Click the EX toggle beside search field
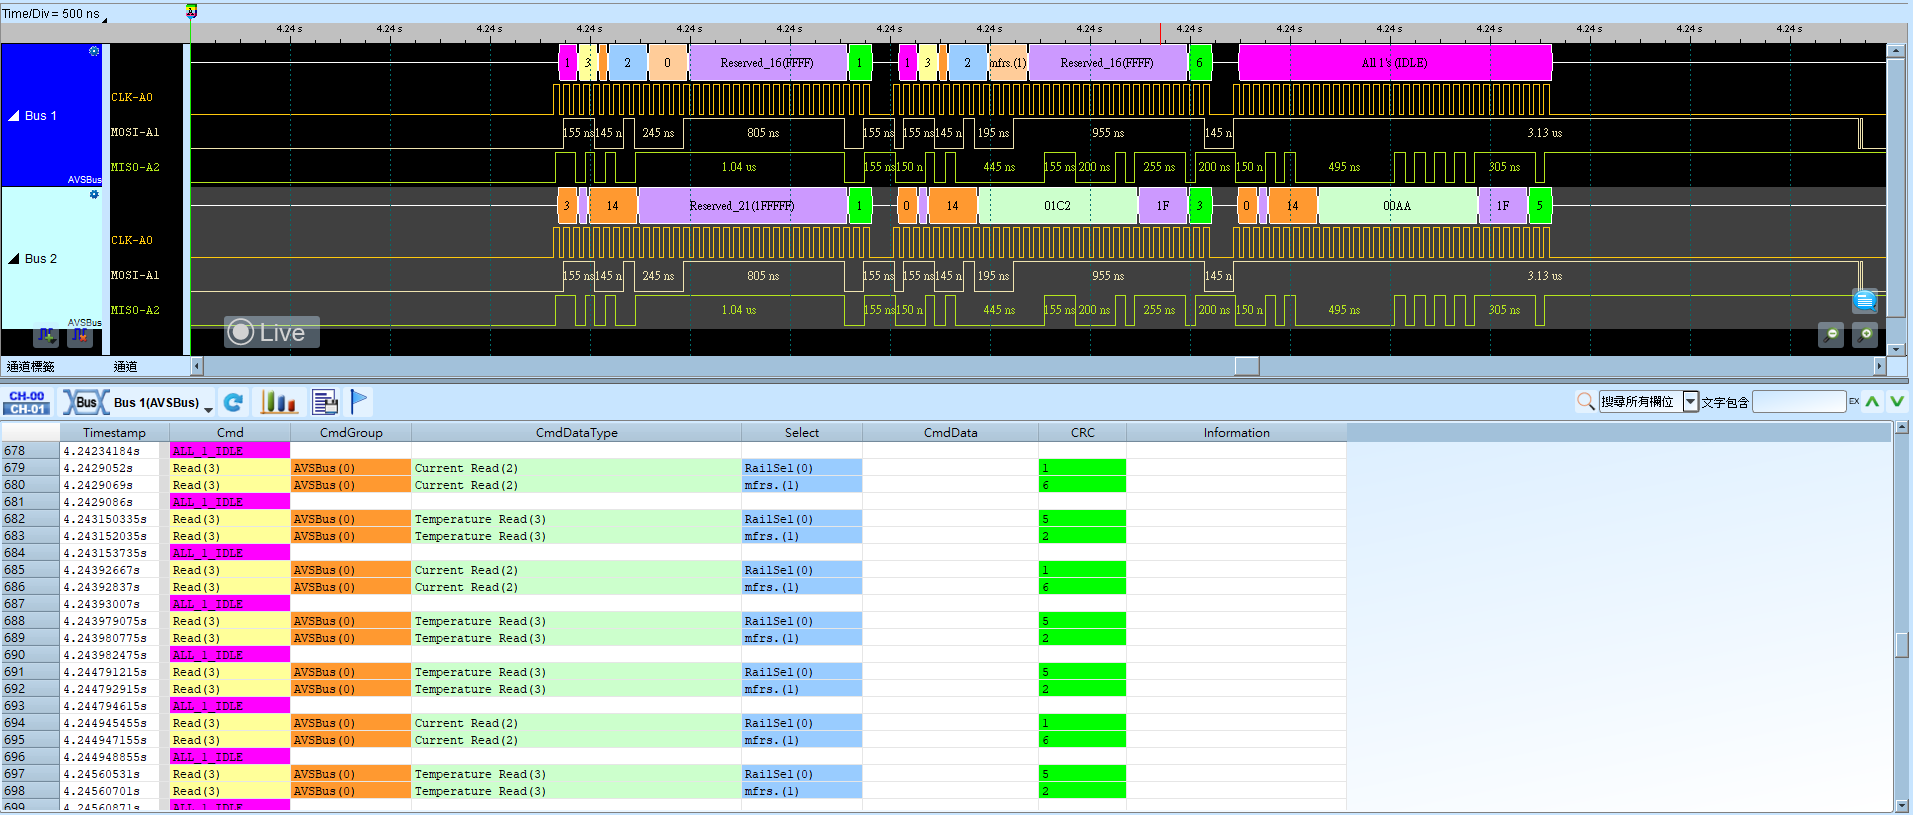 point(1854,401)
